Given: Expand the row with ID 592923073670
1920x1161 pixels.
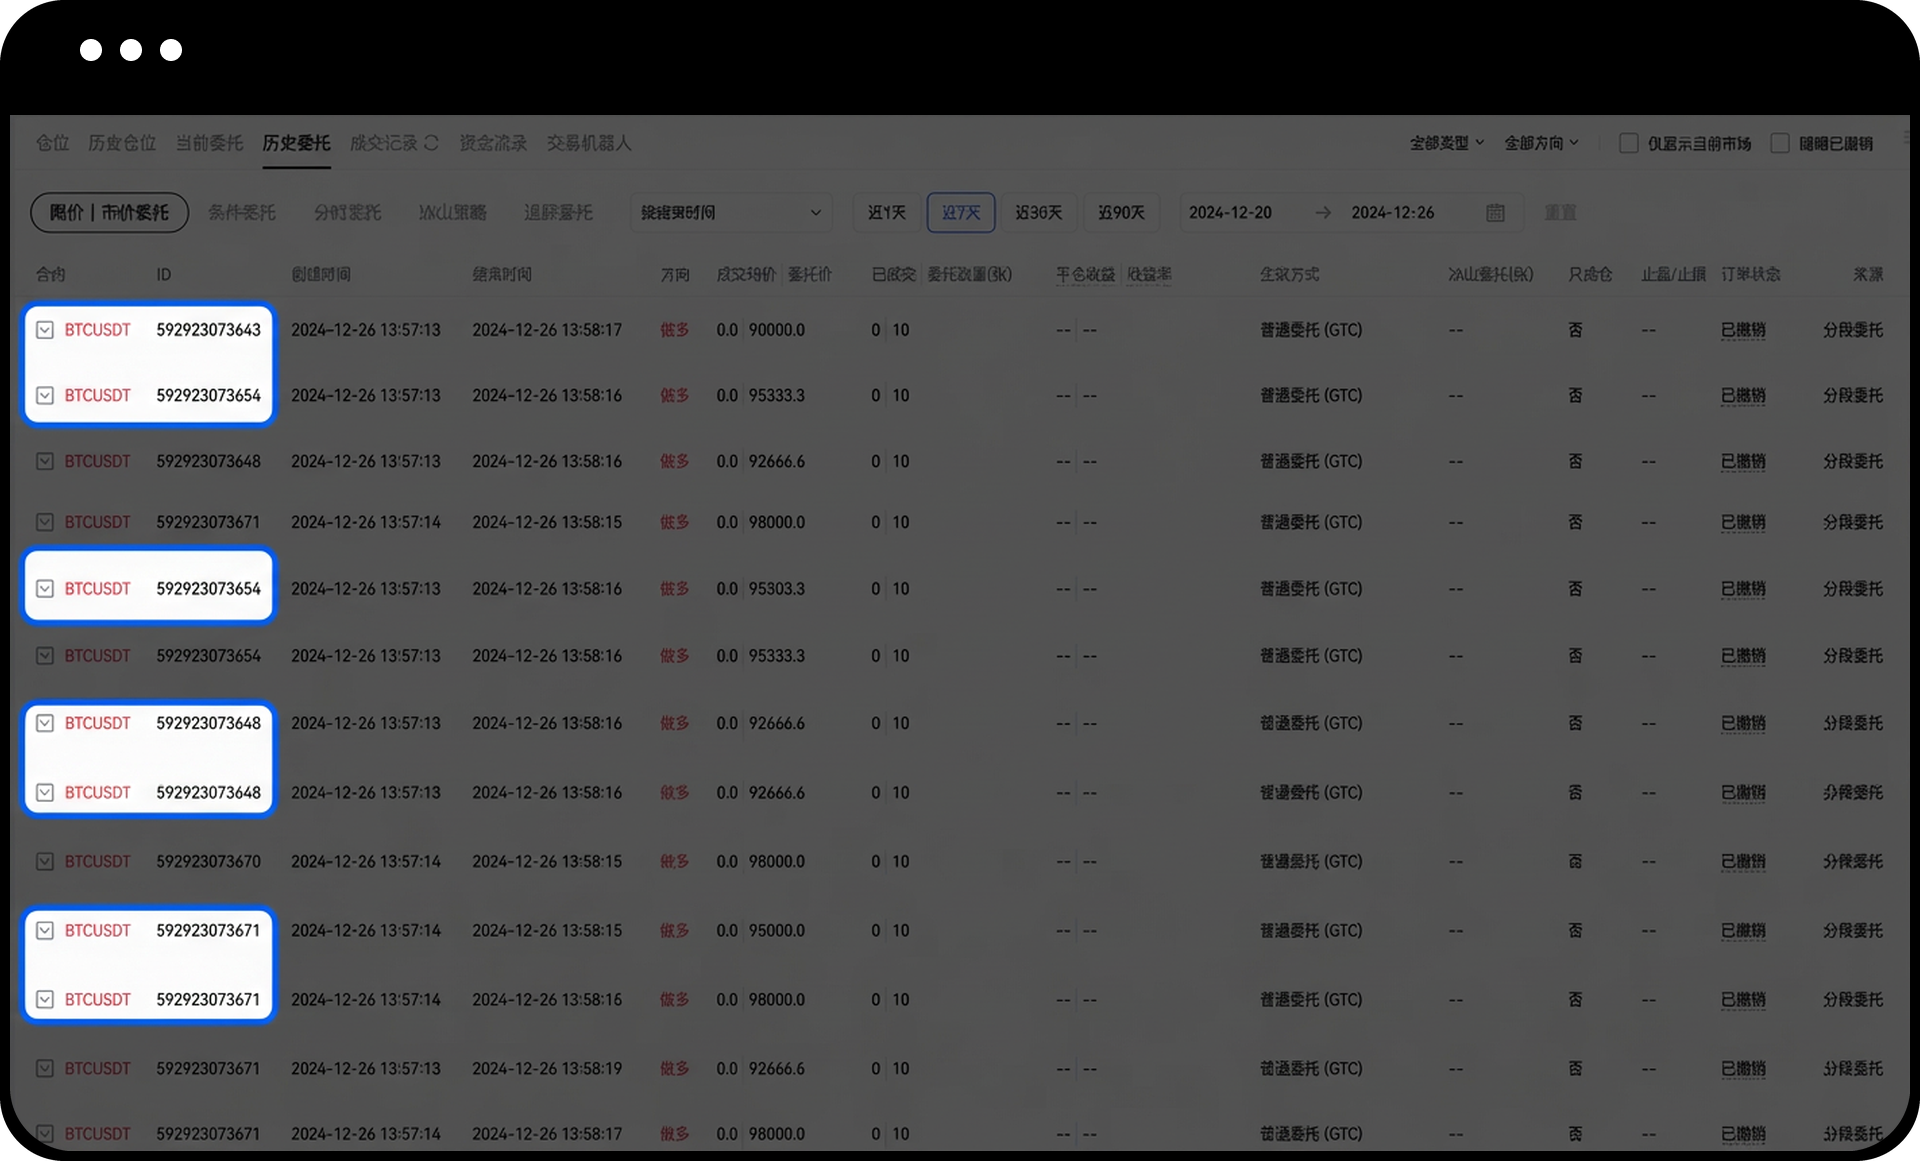Looking at the screenshot, I should (45, 861).
